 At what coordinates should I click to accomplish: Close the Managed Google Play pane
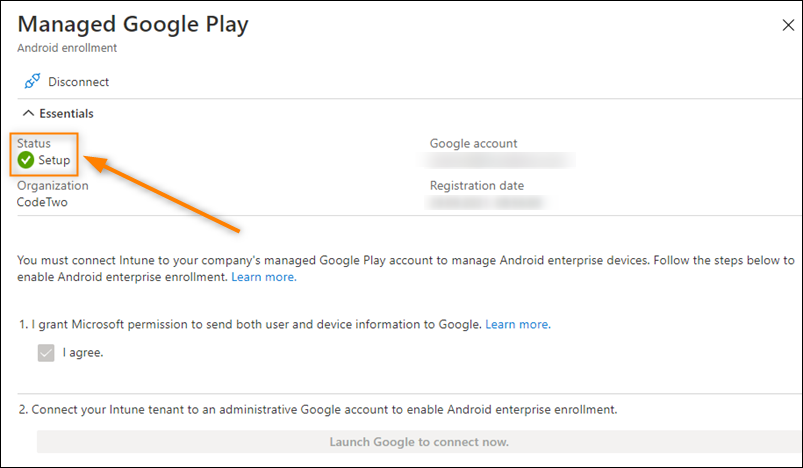[x=788, y=25]
